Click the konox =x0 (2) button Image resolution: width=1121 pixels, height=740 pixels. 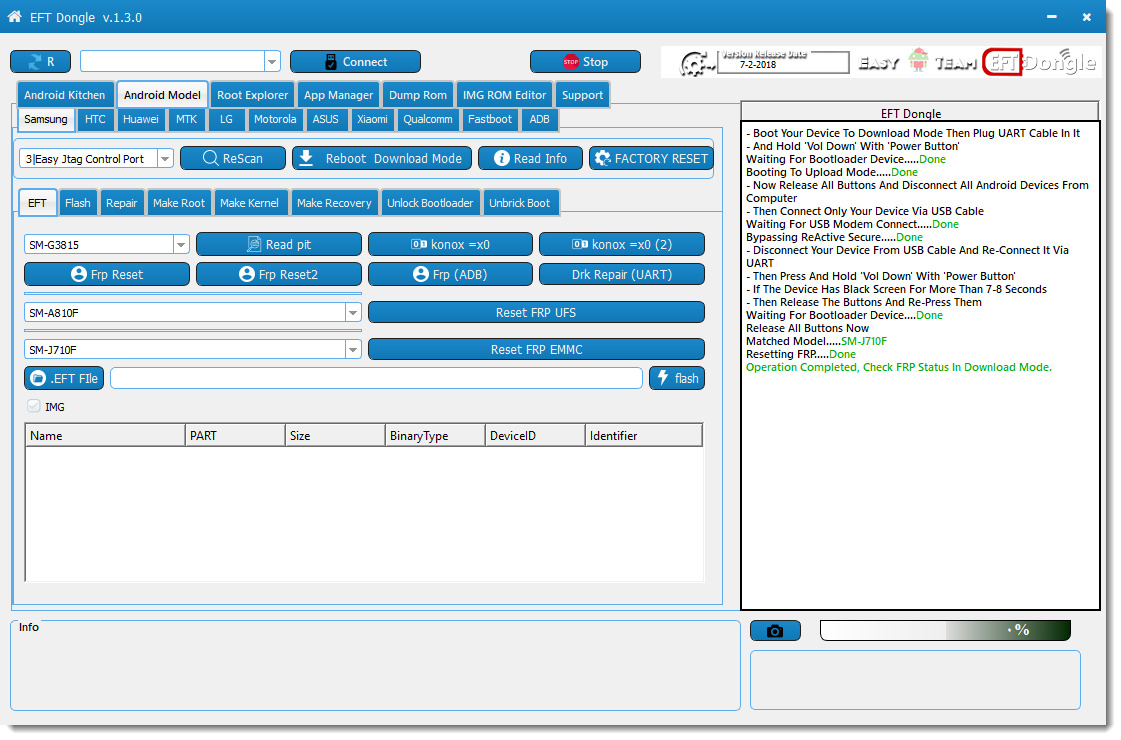coord(622,245)
